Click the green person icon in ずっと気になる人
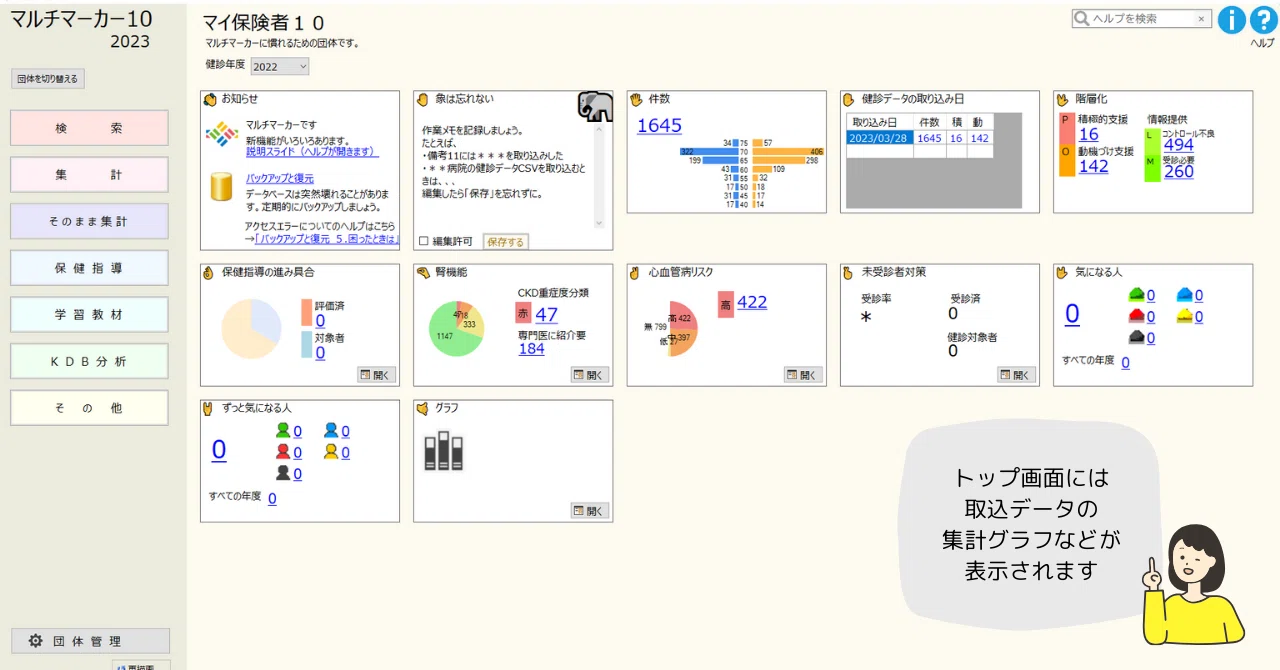This screenshot has width=1280, height=670. (283, 431)
